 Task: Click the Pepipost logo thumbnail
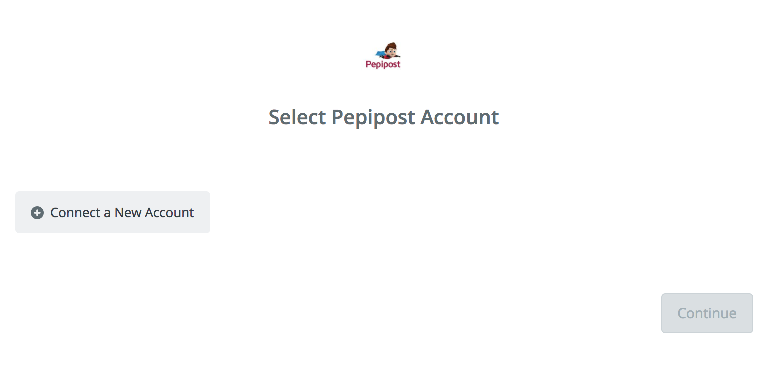point(383,55)
